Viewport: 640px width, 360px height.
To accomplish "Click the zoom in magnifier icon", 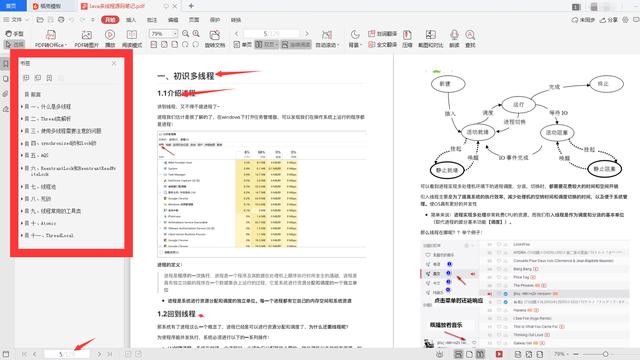I will [x=196, y=34].
